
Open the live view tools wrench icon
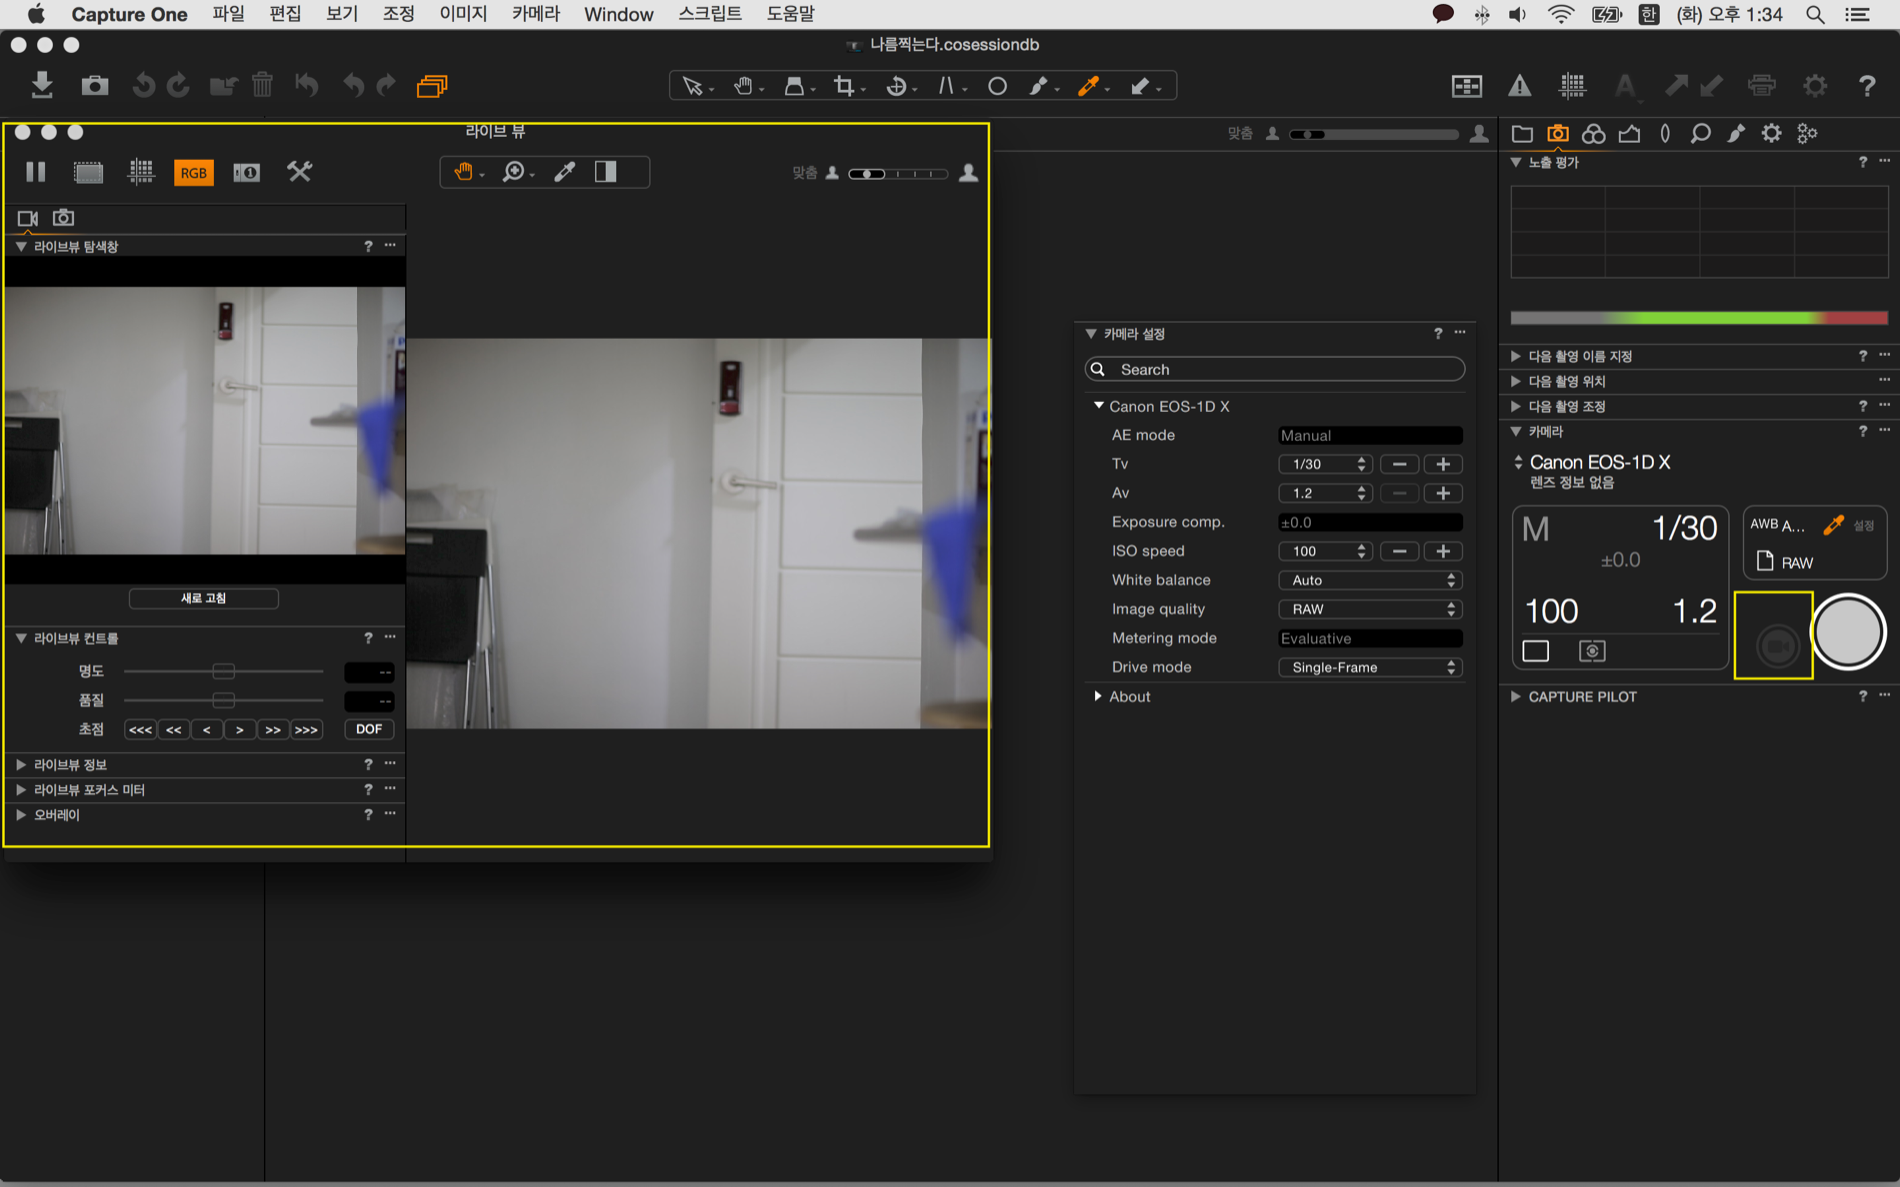tap(299, 172)
